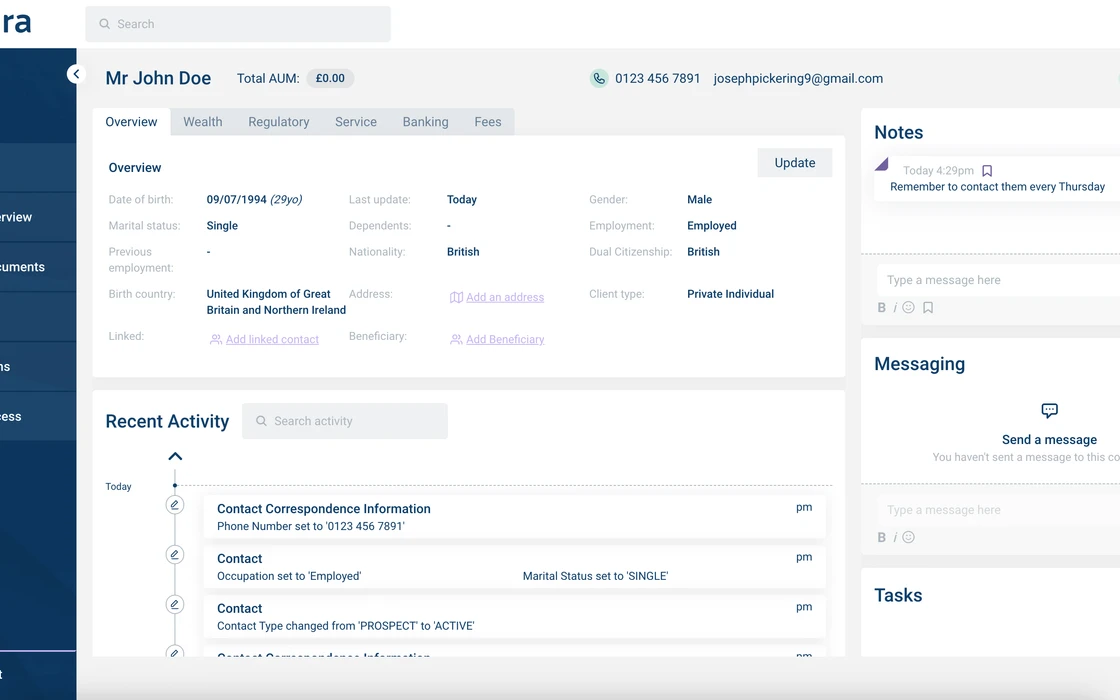
Task: Click the note 'Remember to contact them every Thursday'
Action: 997,187
